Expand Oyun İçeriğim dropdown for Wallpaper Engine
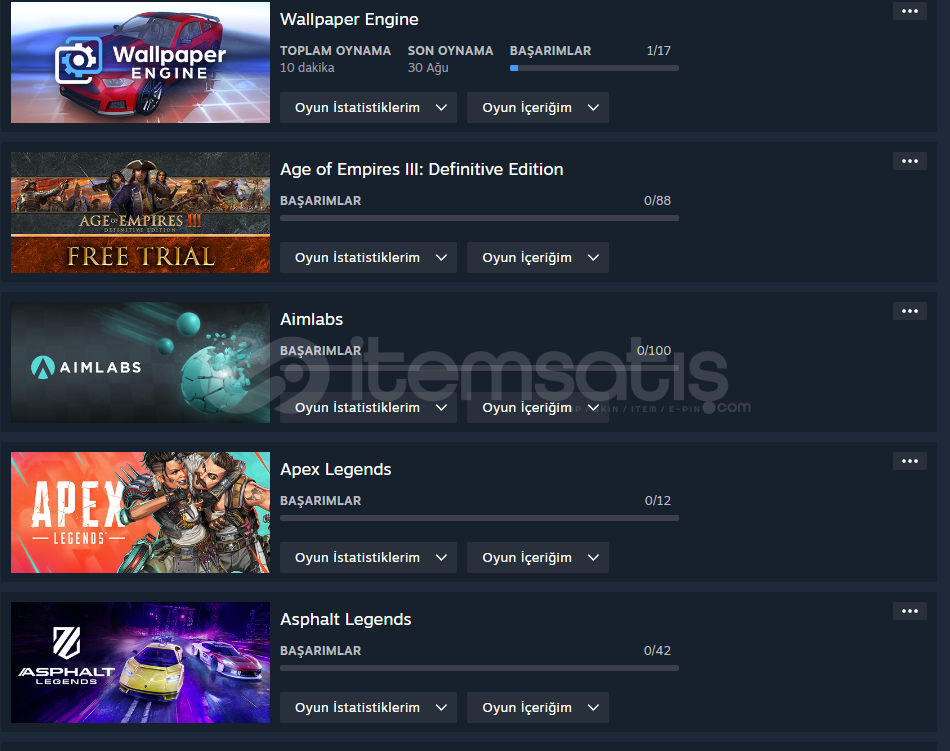 (x=537, y=107)
